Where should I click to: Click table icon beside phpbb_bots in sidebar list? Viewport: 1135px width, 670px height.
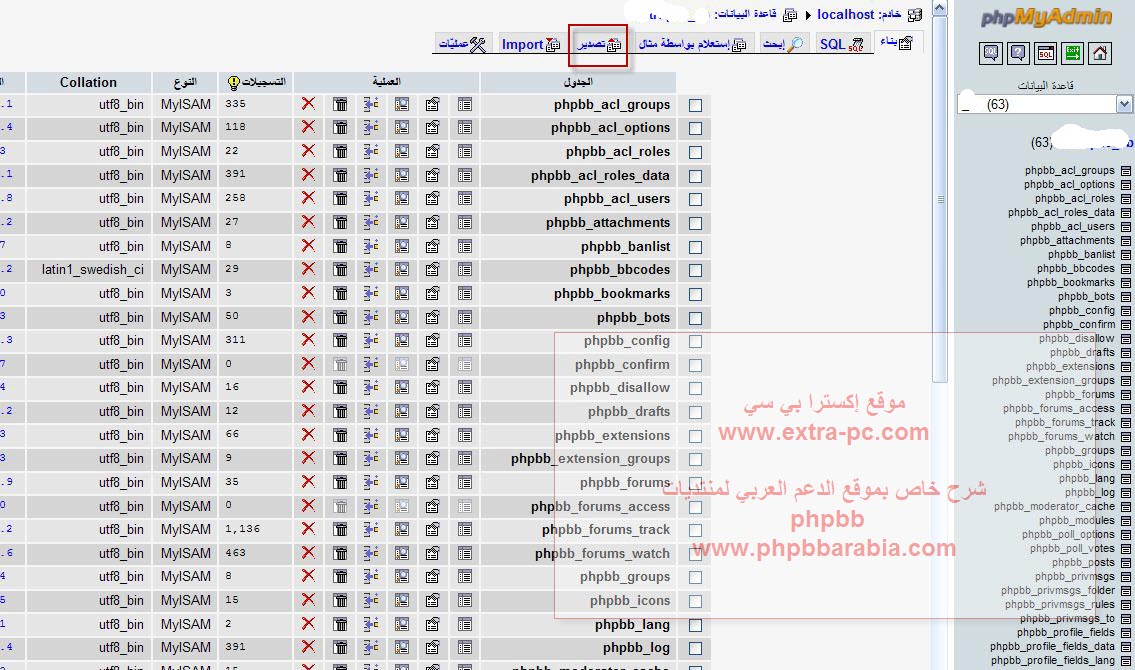tap(1126, 297)
